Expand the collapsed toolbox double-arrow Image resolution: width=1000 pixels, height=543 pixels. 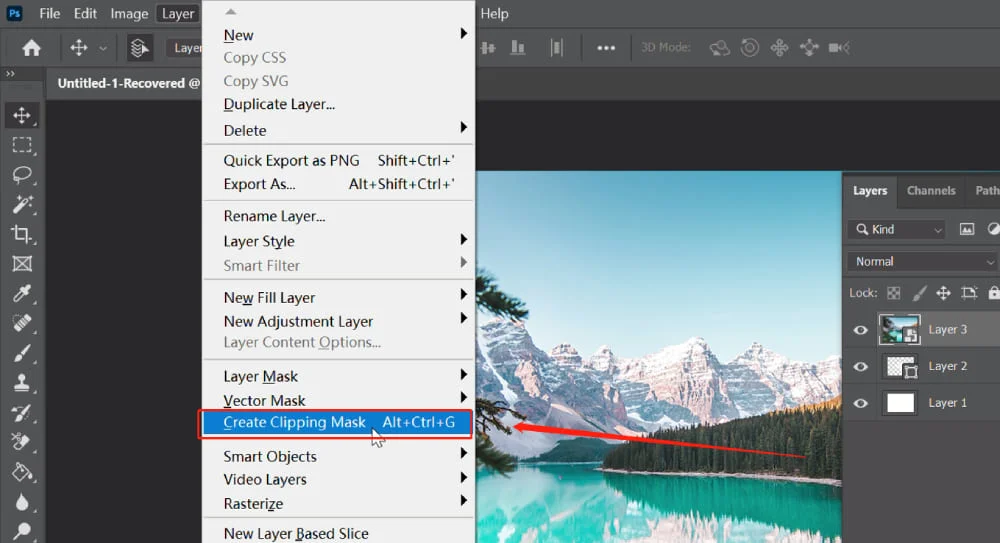[x=10, y=73]
